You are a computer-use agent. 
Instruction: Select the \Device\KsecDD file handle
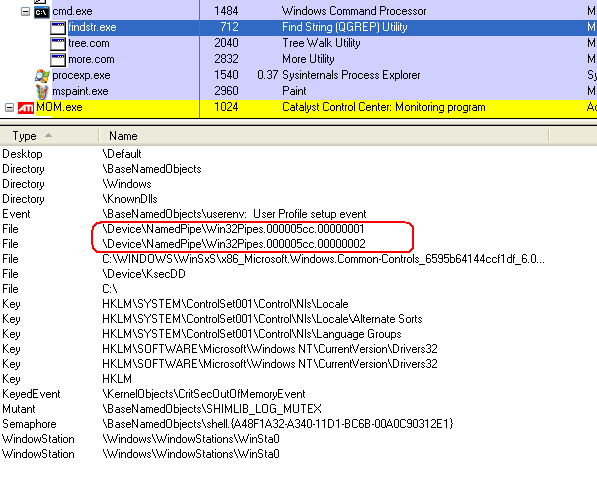click(144, 274)
